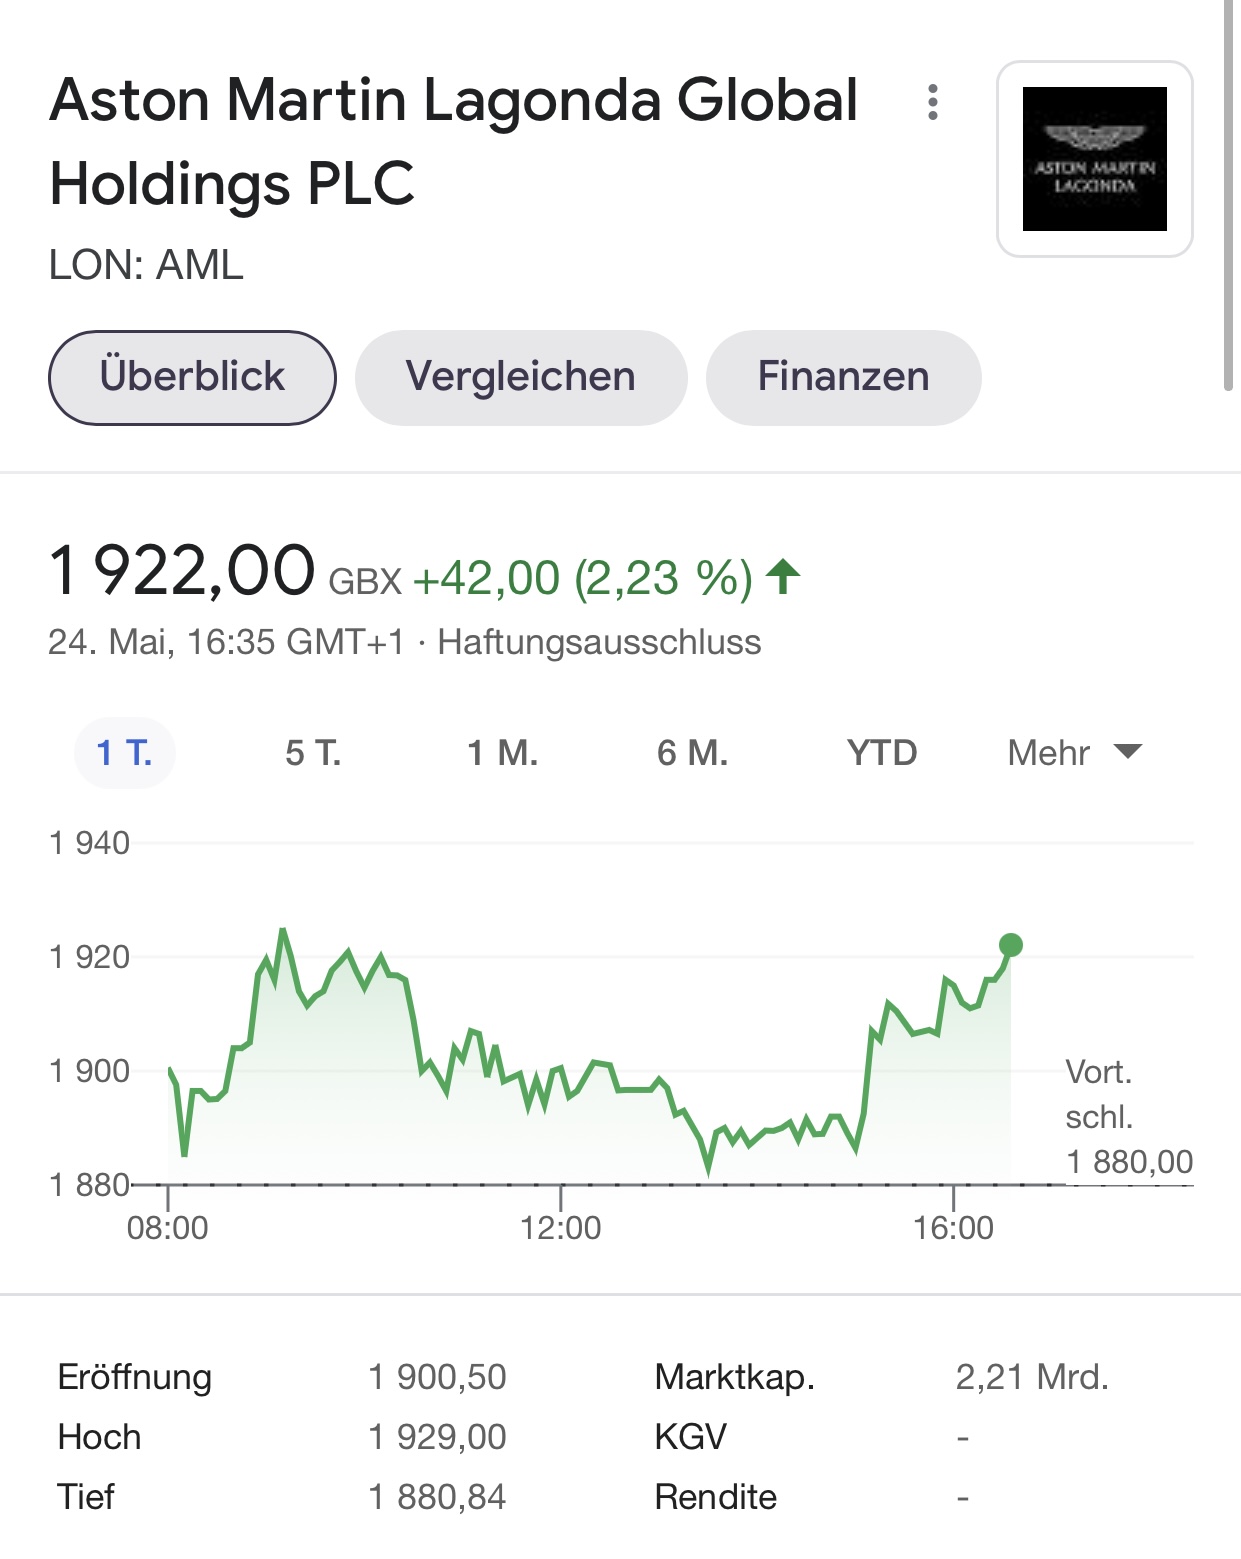Switch chart to 5 T. range
The width and height of the screenshot is (1241, 1559).
[313, 752]
